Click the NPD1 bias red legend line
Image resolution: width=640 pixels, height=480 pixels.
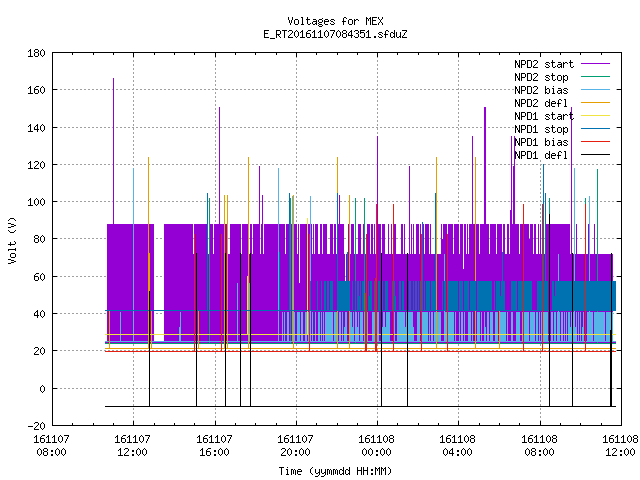coord(595,142)
